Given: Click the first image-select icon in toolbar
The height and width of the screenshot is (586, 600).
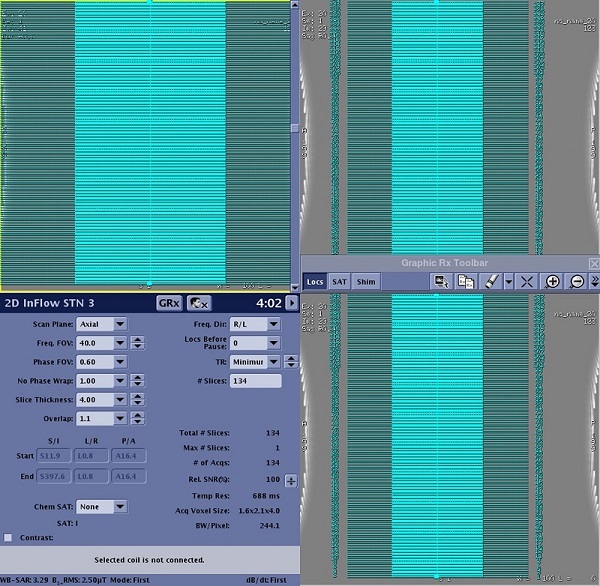Looking at the screenshot, I should [441, 282].
